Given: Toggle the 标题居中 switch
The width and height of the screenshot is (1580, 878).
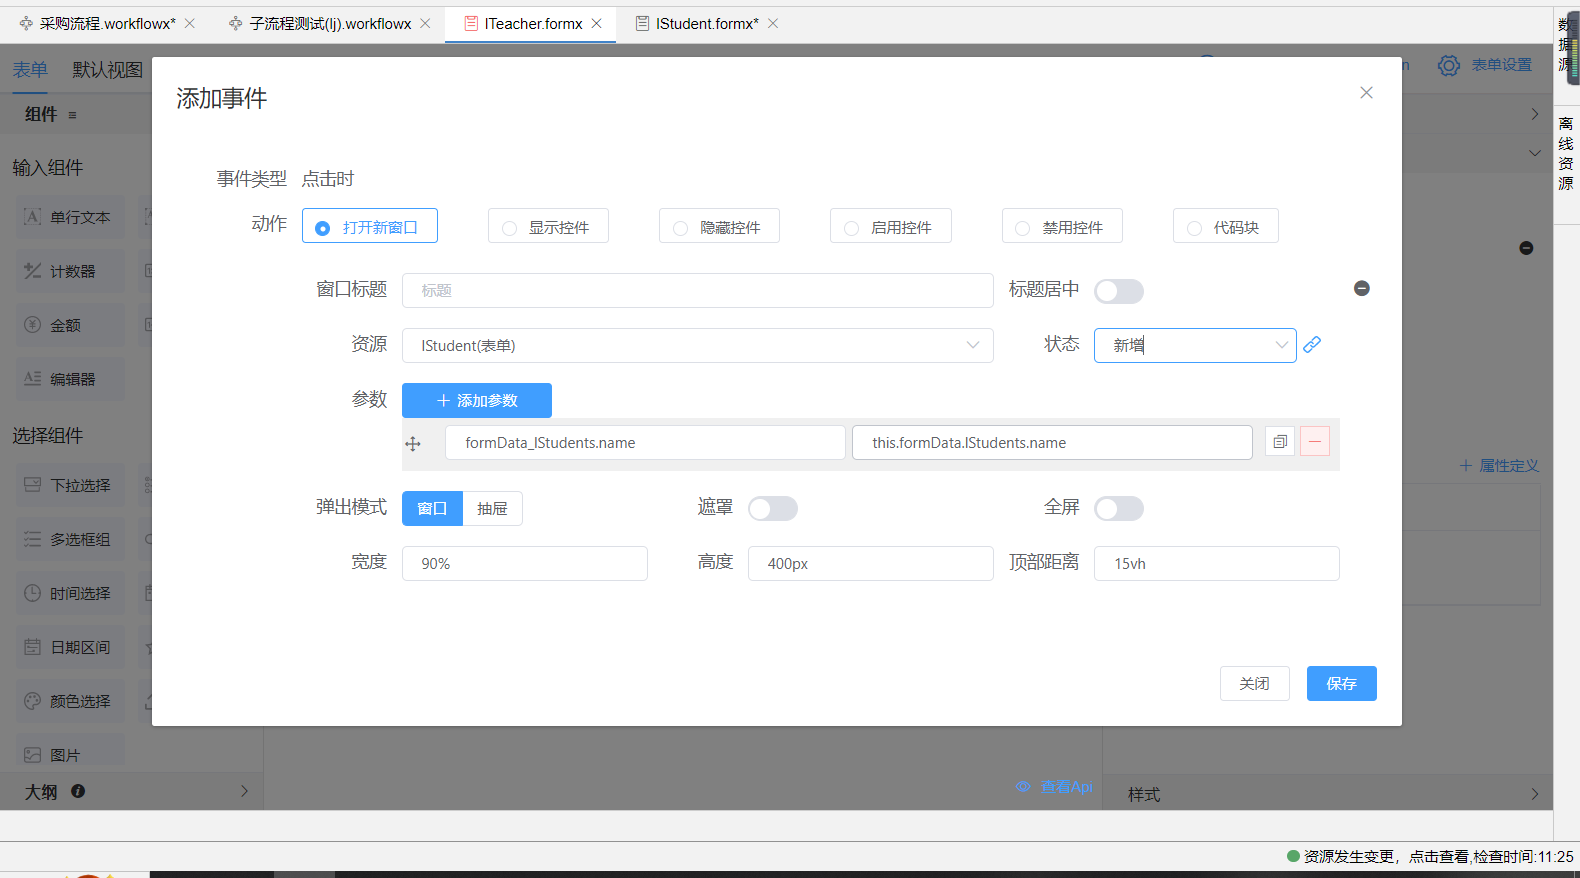Looking at the screenshot, I should pos(1118,291).
